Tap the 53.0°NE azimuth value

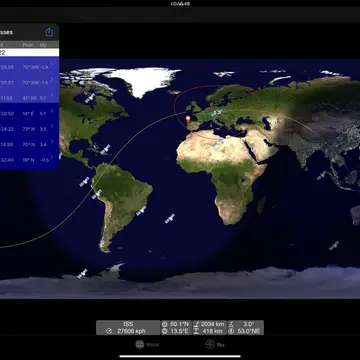click(249, 331)
